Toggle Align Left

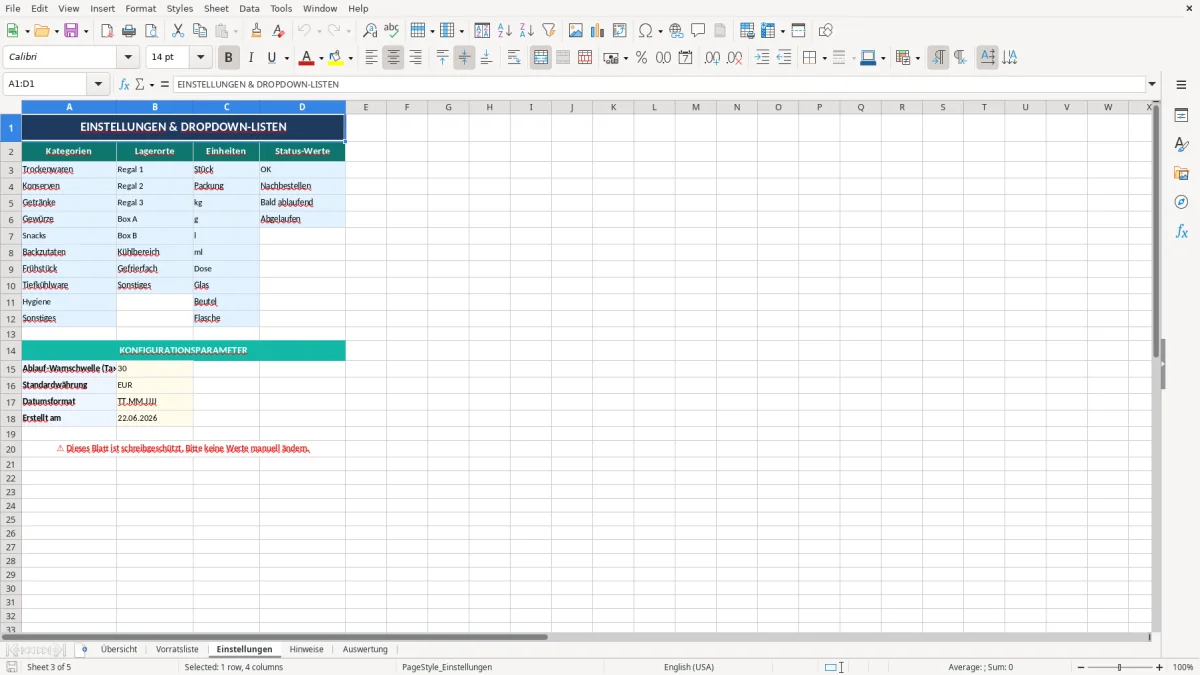coord(371,58)
